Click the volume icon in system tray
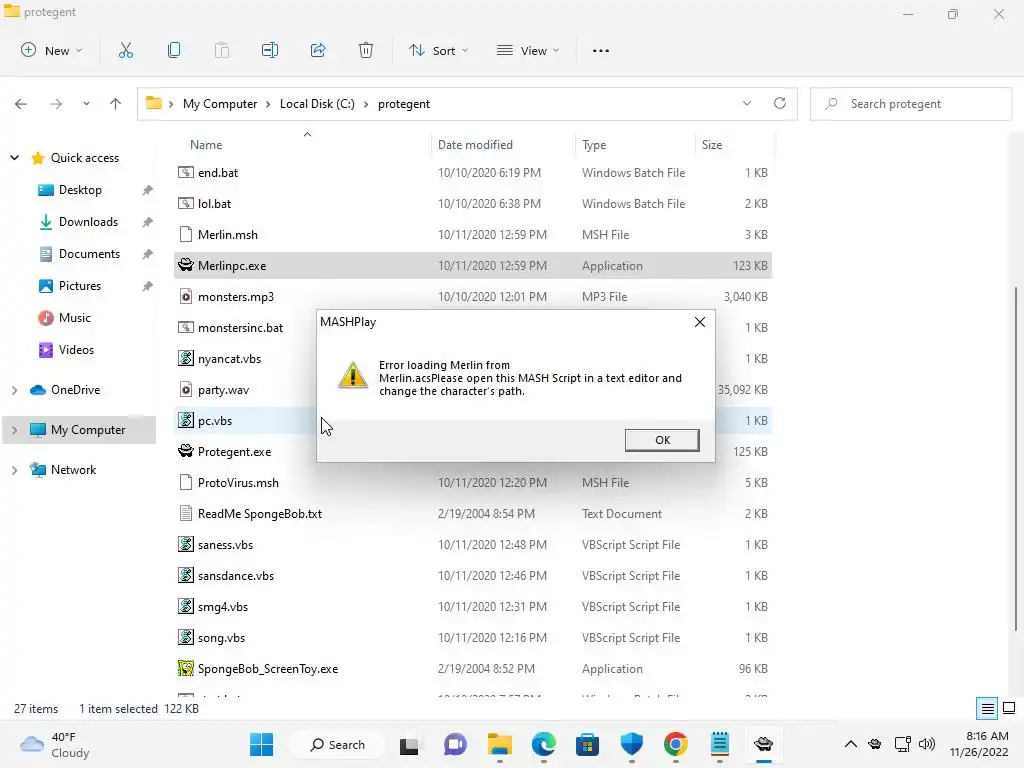The image size is (1024, 768). coord(927,744)
